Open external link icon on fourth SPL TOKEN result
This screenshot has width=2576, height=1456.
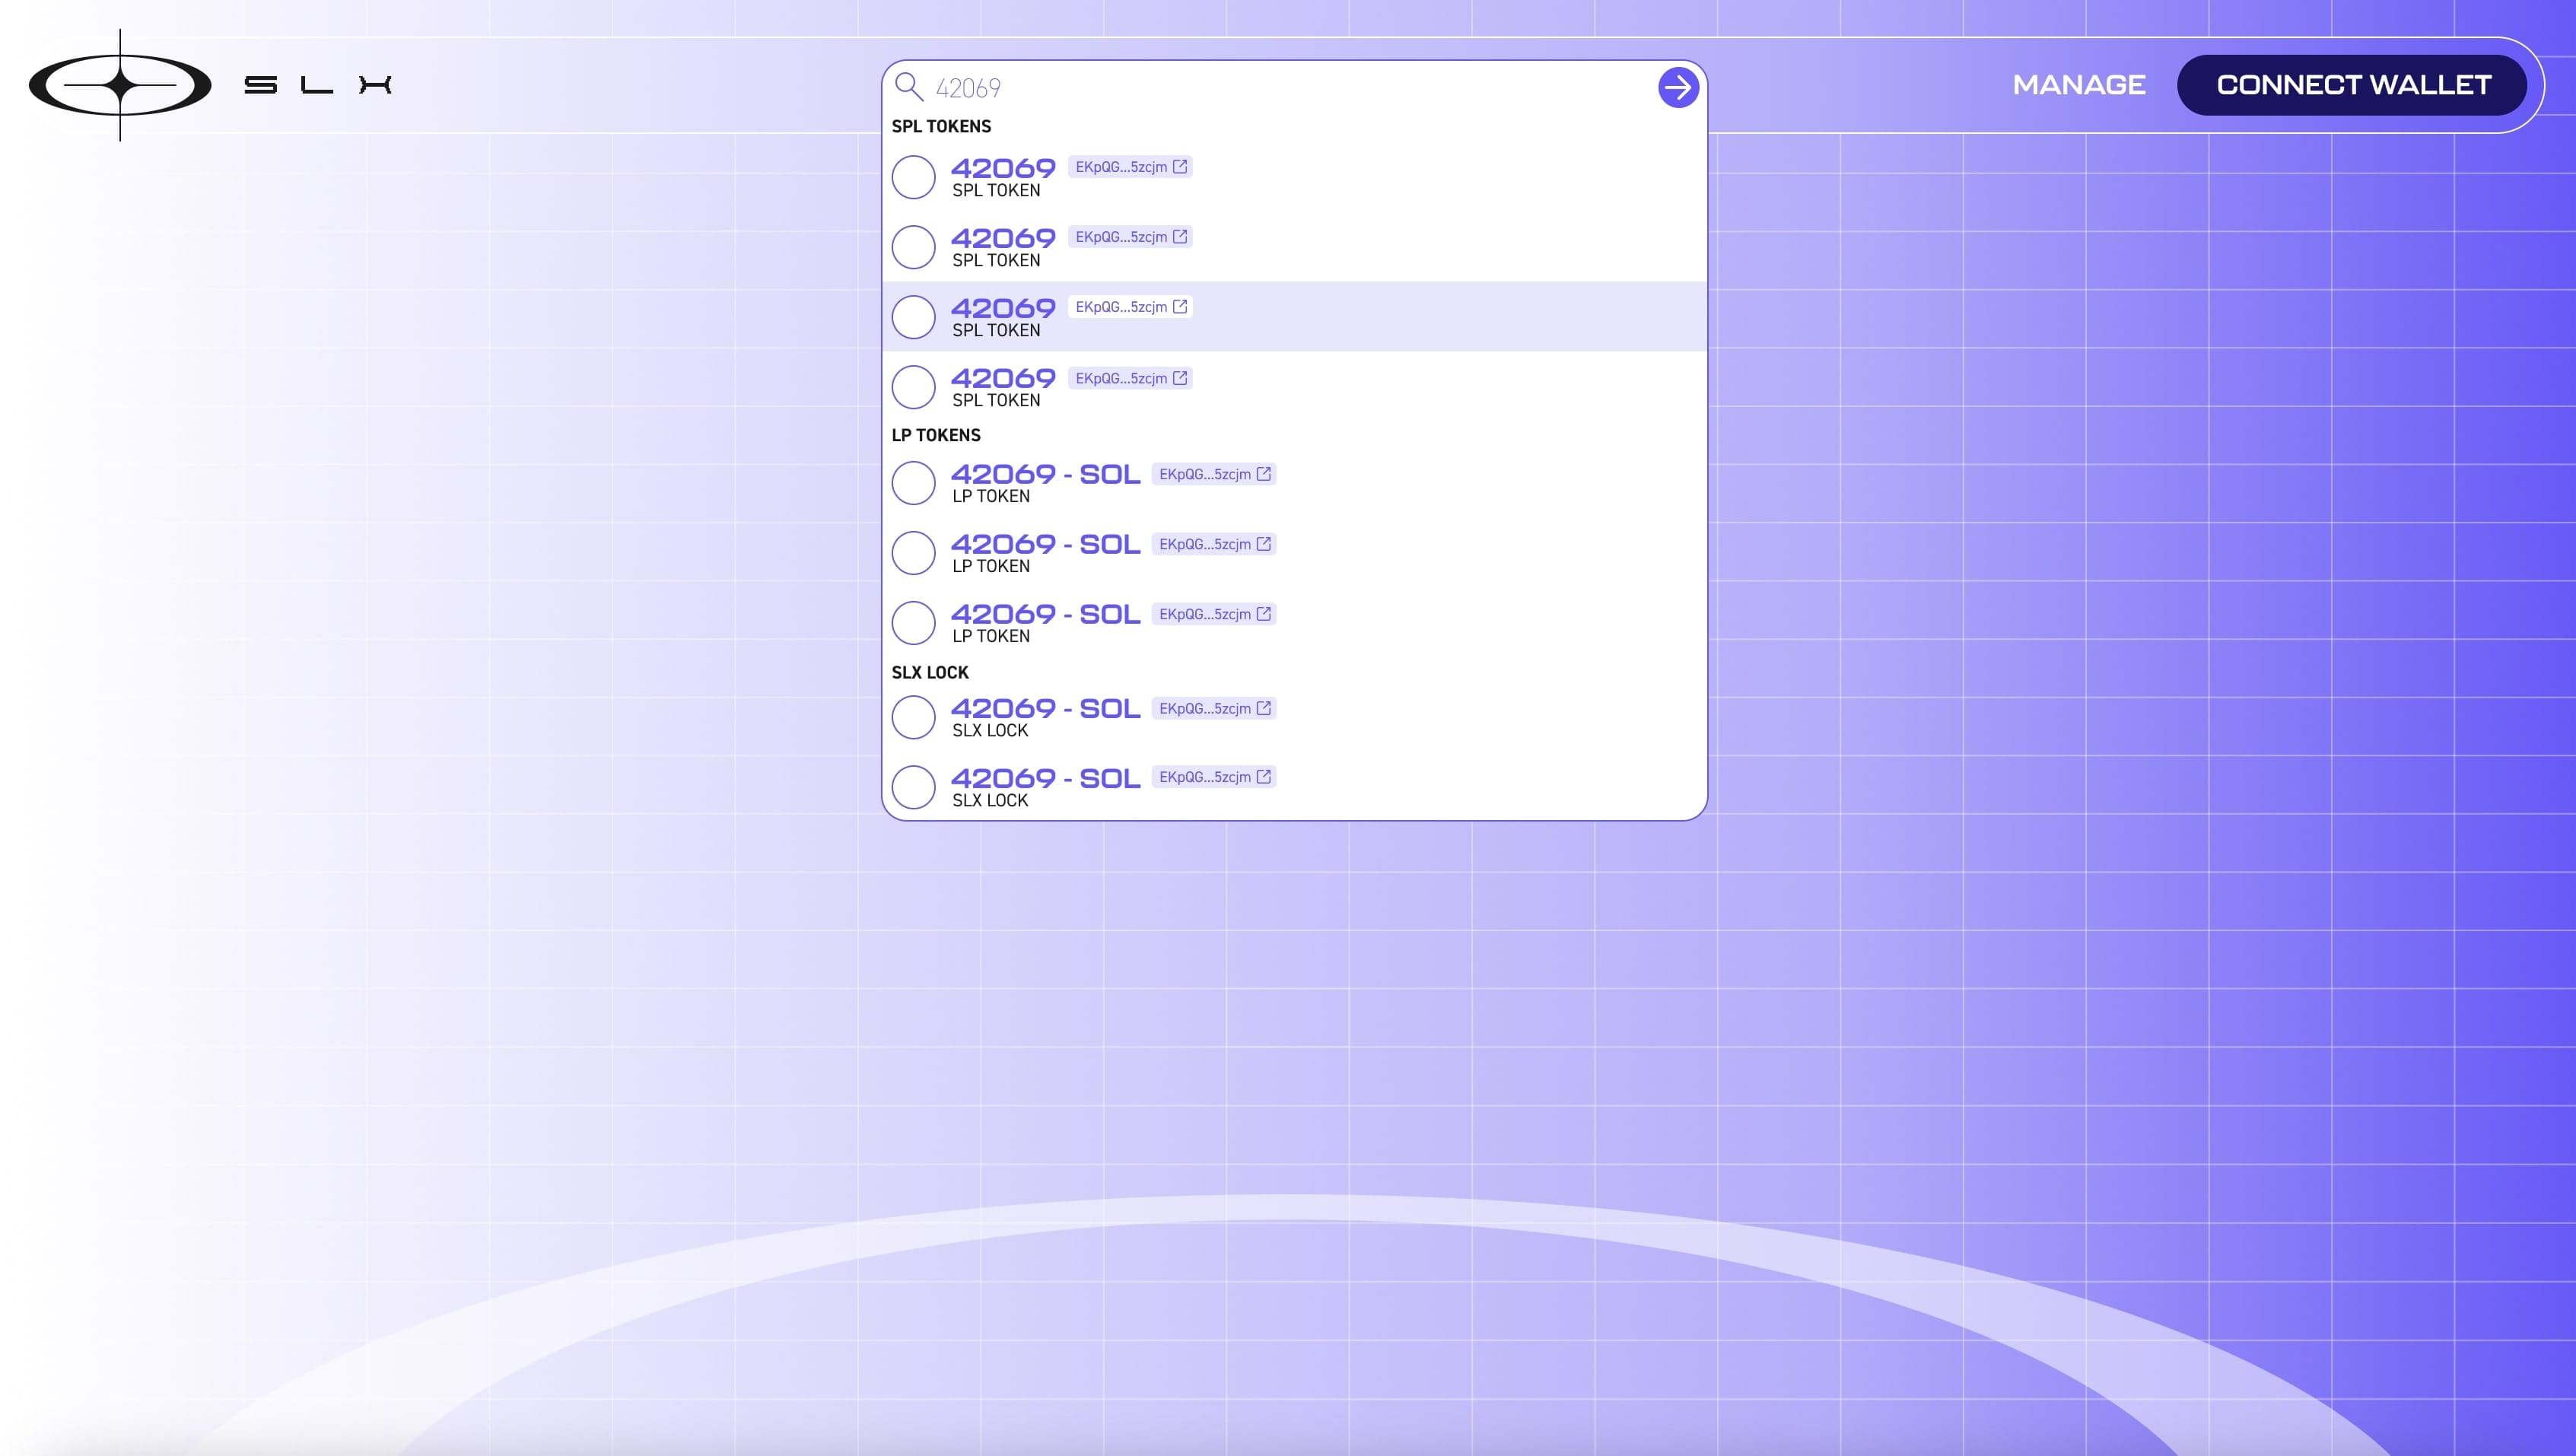tap(1180, 378)
